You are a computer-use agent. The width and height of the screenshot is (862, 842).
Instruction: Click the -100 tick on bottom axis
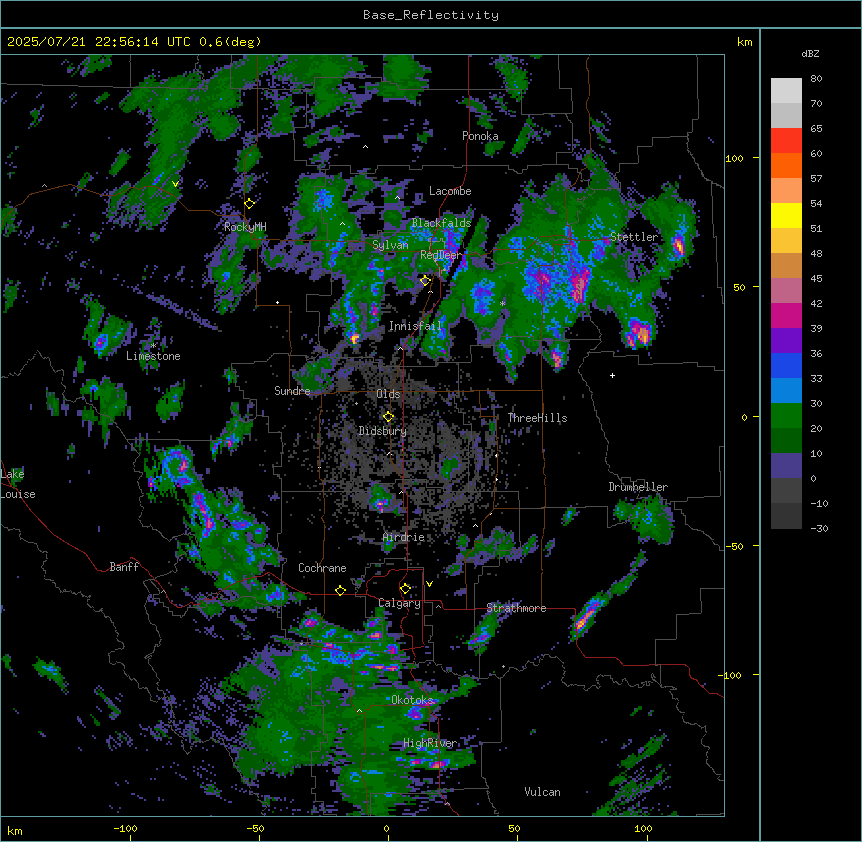pyautogui.click(x=125, y=828)
